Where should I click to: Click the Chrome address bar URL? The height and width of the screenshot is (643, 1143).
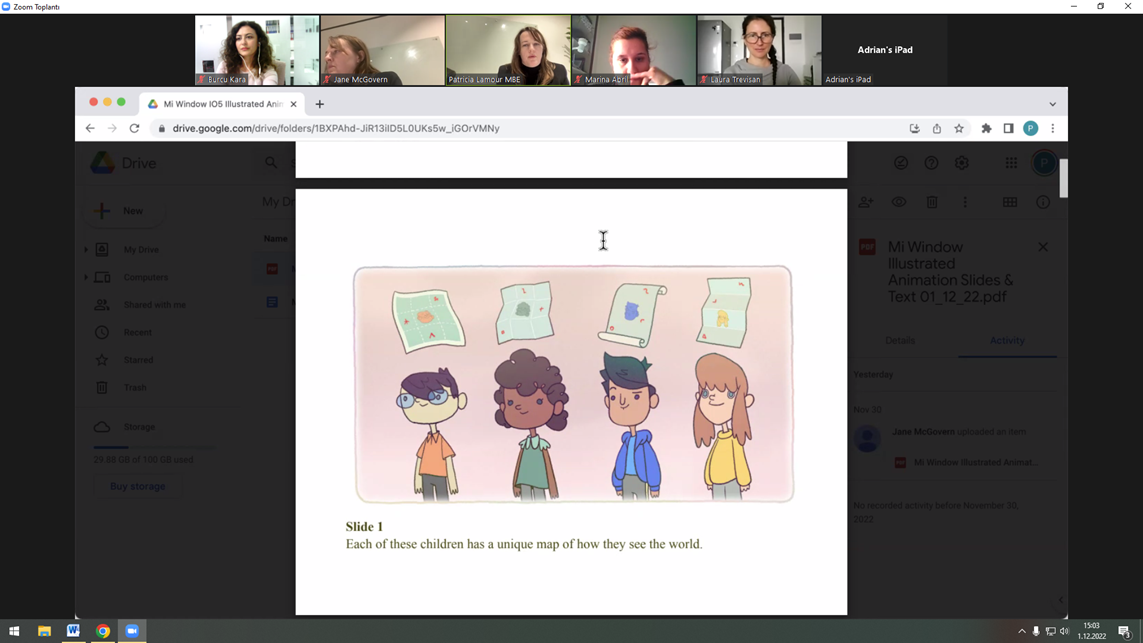(336, 128)
